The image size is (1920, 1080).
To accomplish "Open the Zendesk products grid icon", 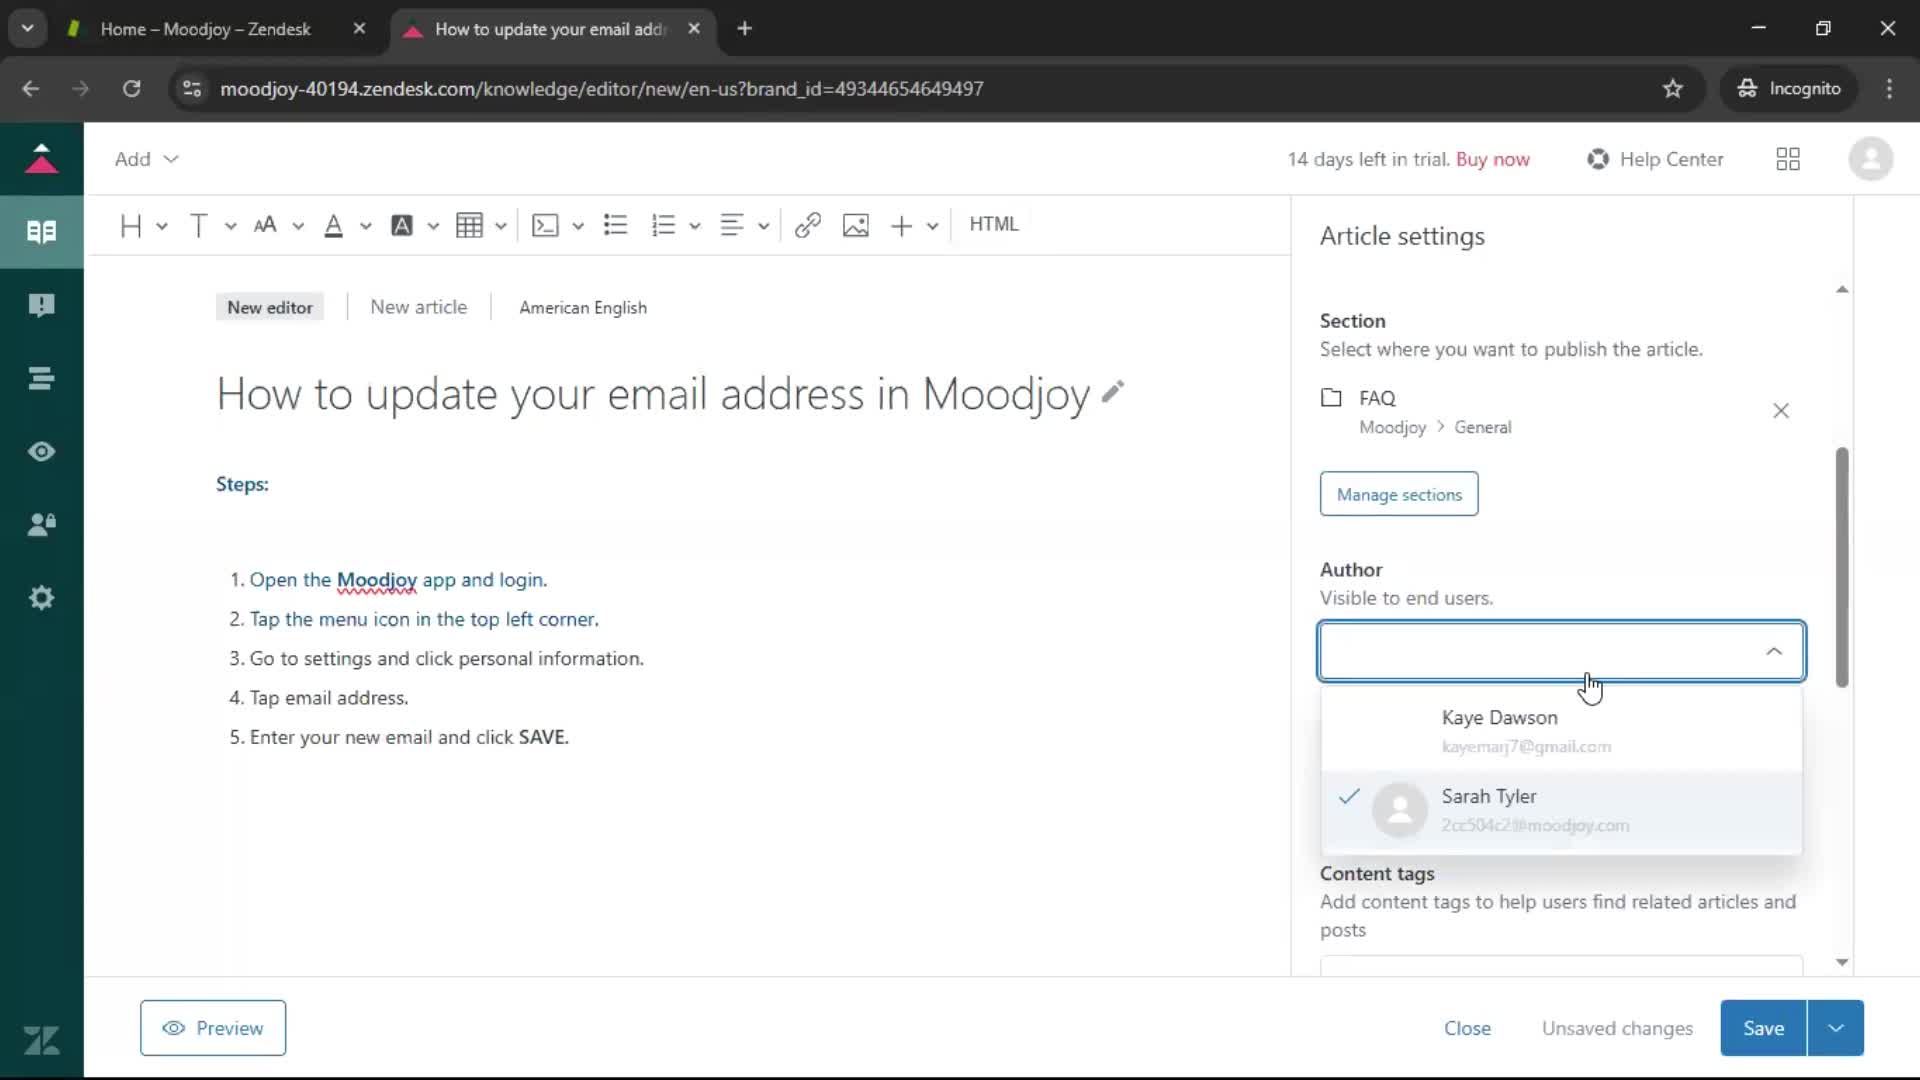I will click(x=1788, y=159).
